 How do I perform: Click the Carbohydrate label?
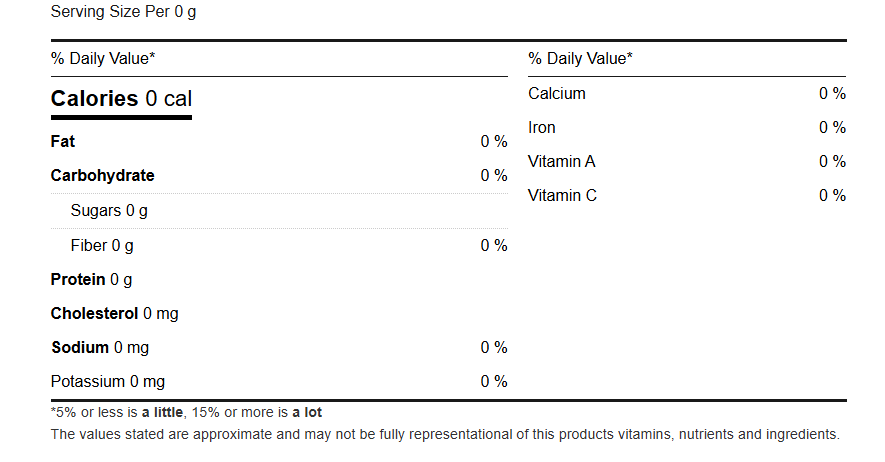click(x=102, y=175)
